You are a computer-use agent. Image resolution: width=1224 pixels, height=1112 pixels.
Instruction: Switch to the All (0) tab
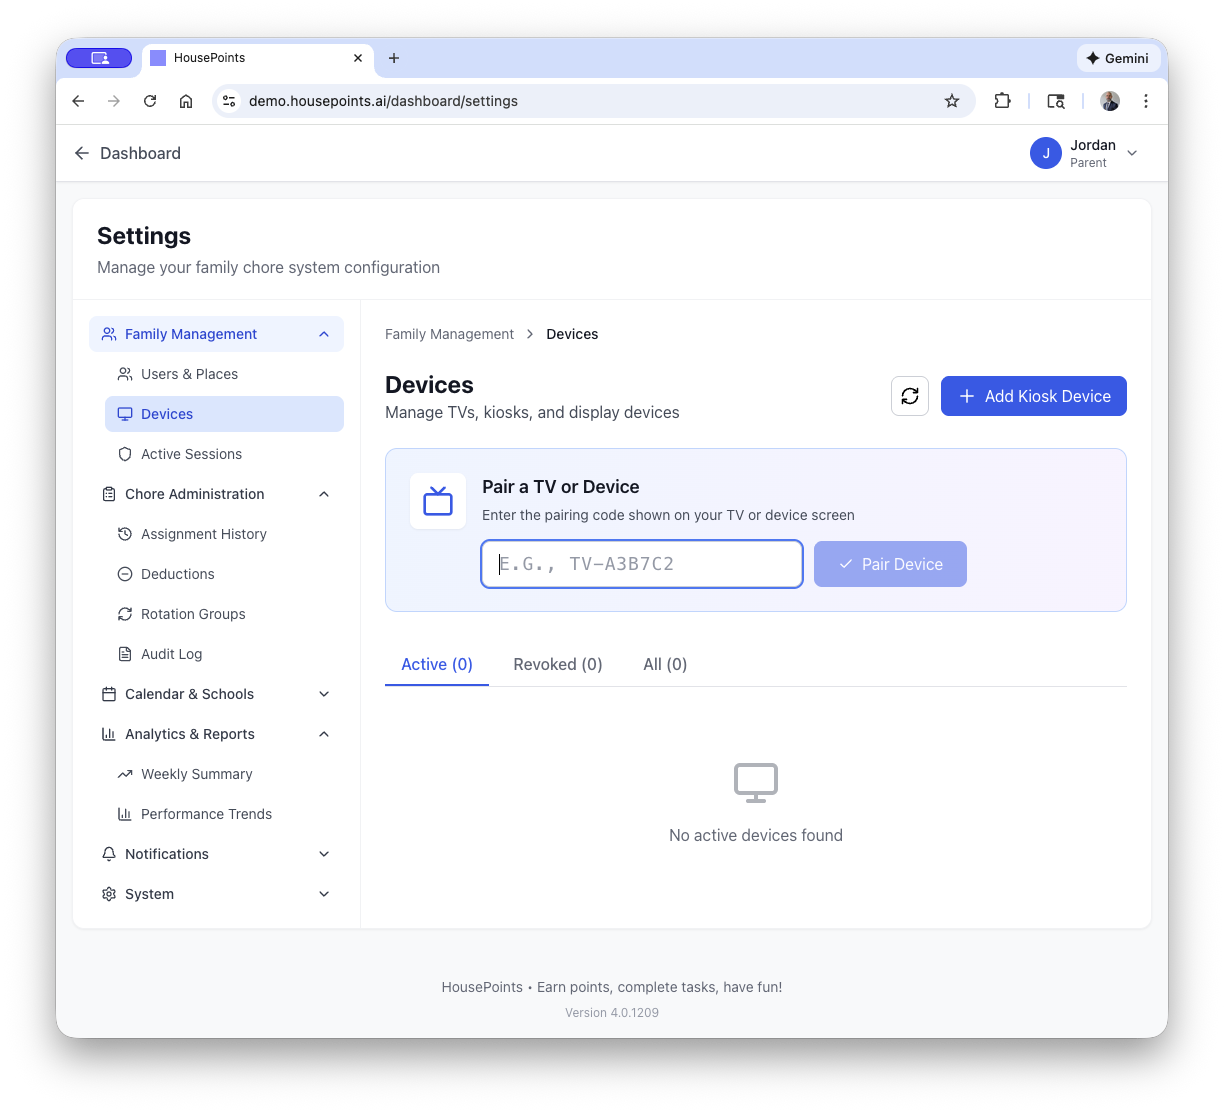(x=665, y=664)
